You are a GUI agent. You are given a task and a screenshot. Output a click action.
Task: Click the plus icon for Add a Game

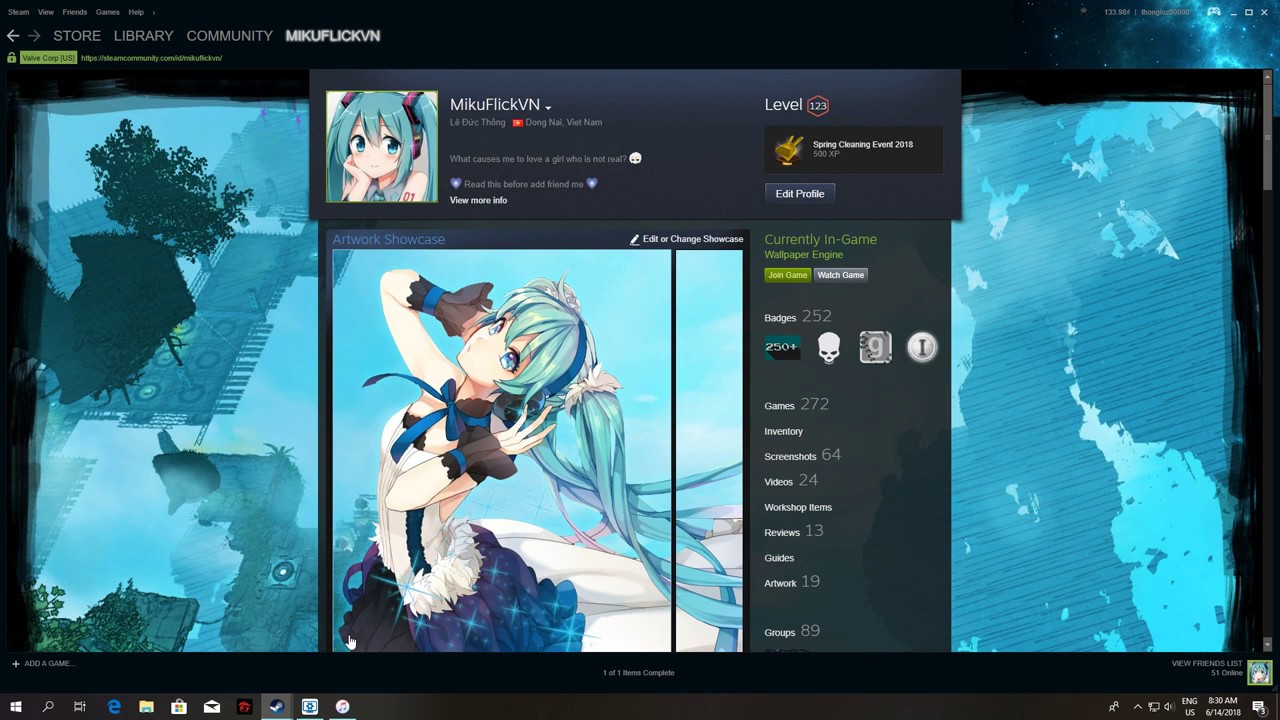tap(15, 663)
